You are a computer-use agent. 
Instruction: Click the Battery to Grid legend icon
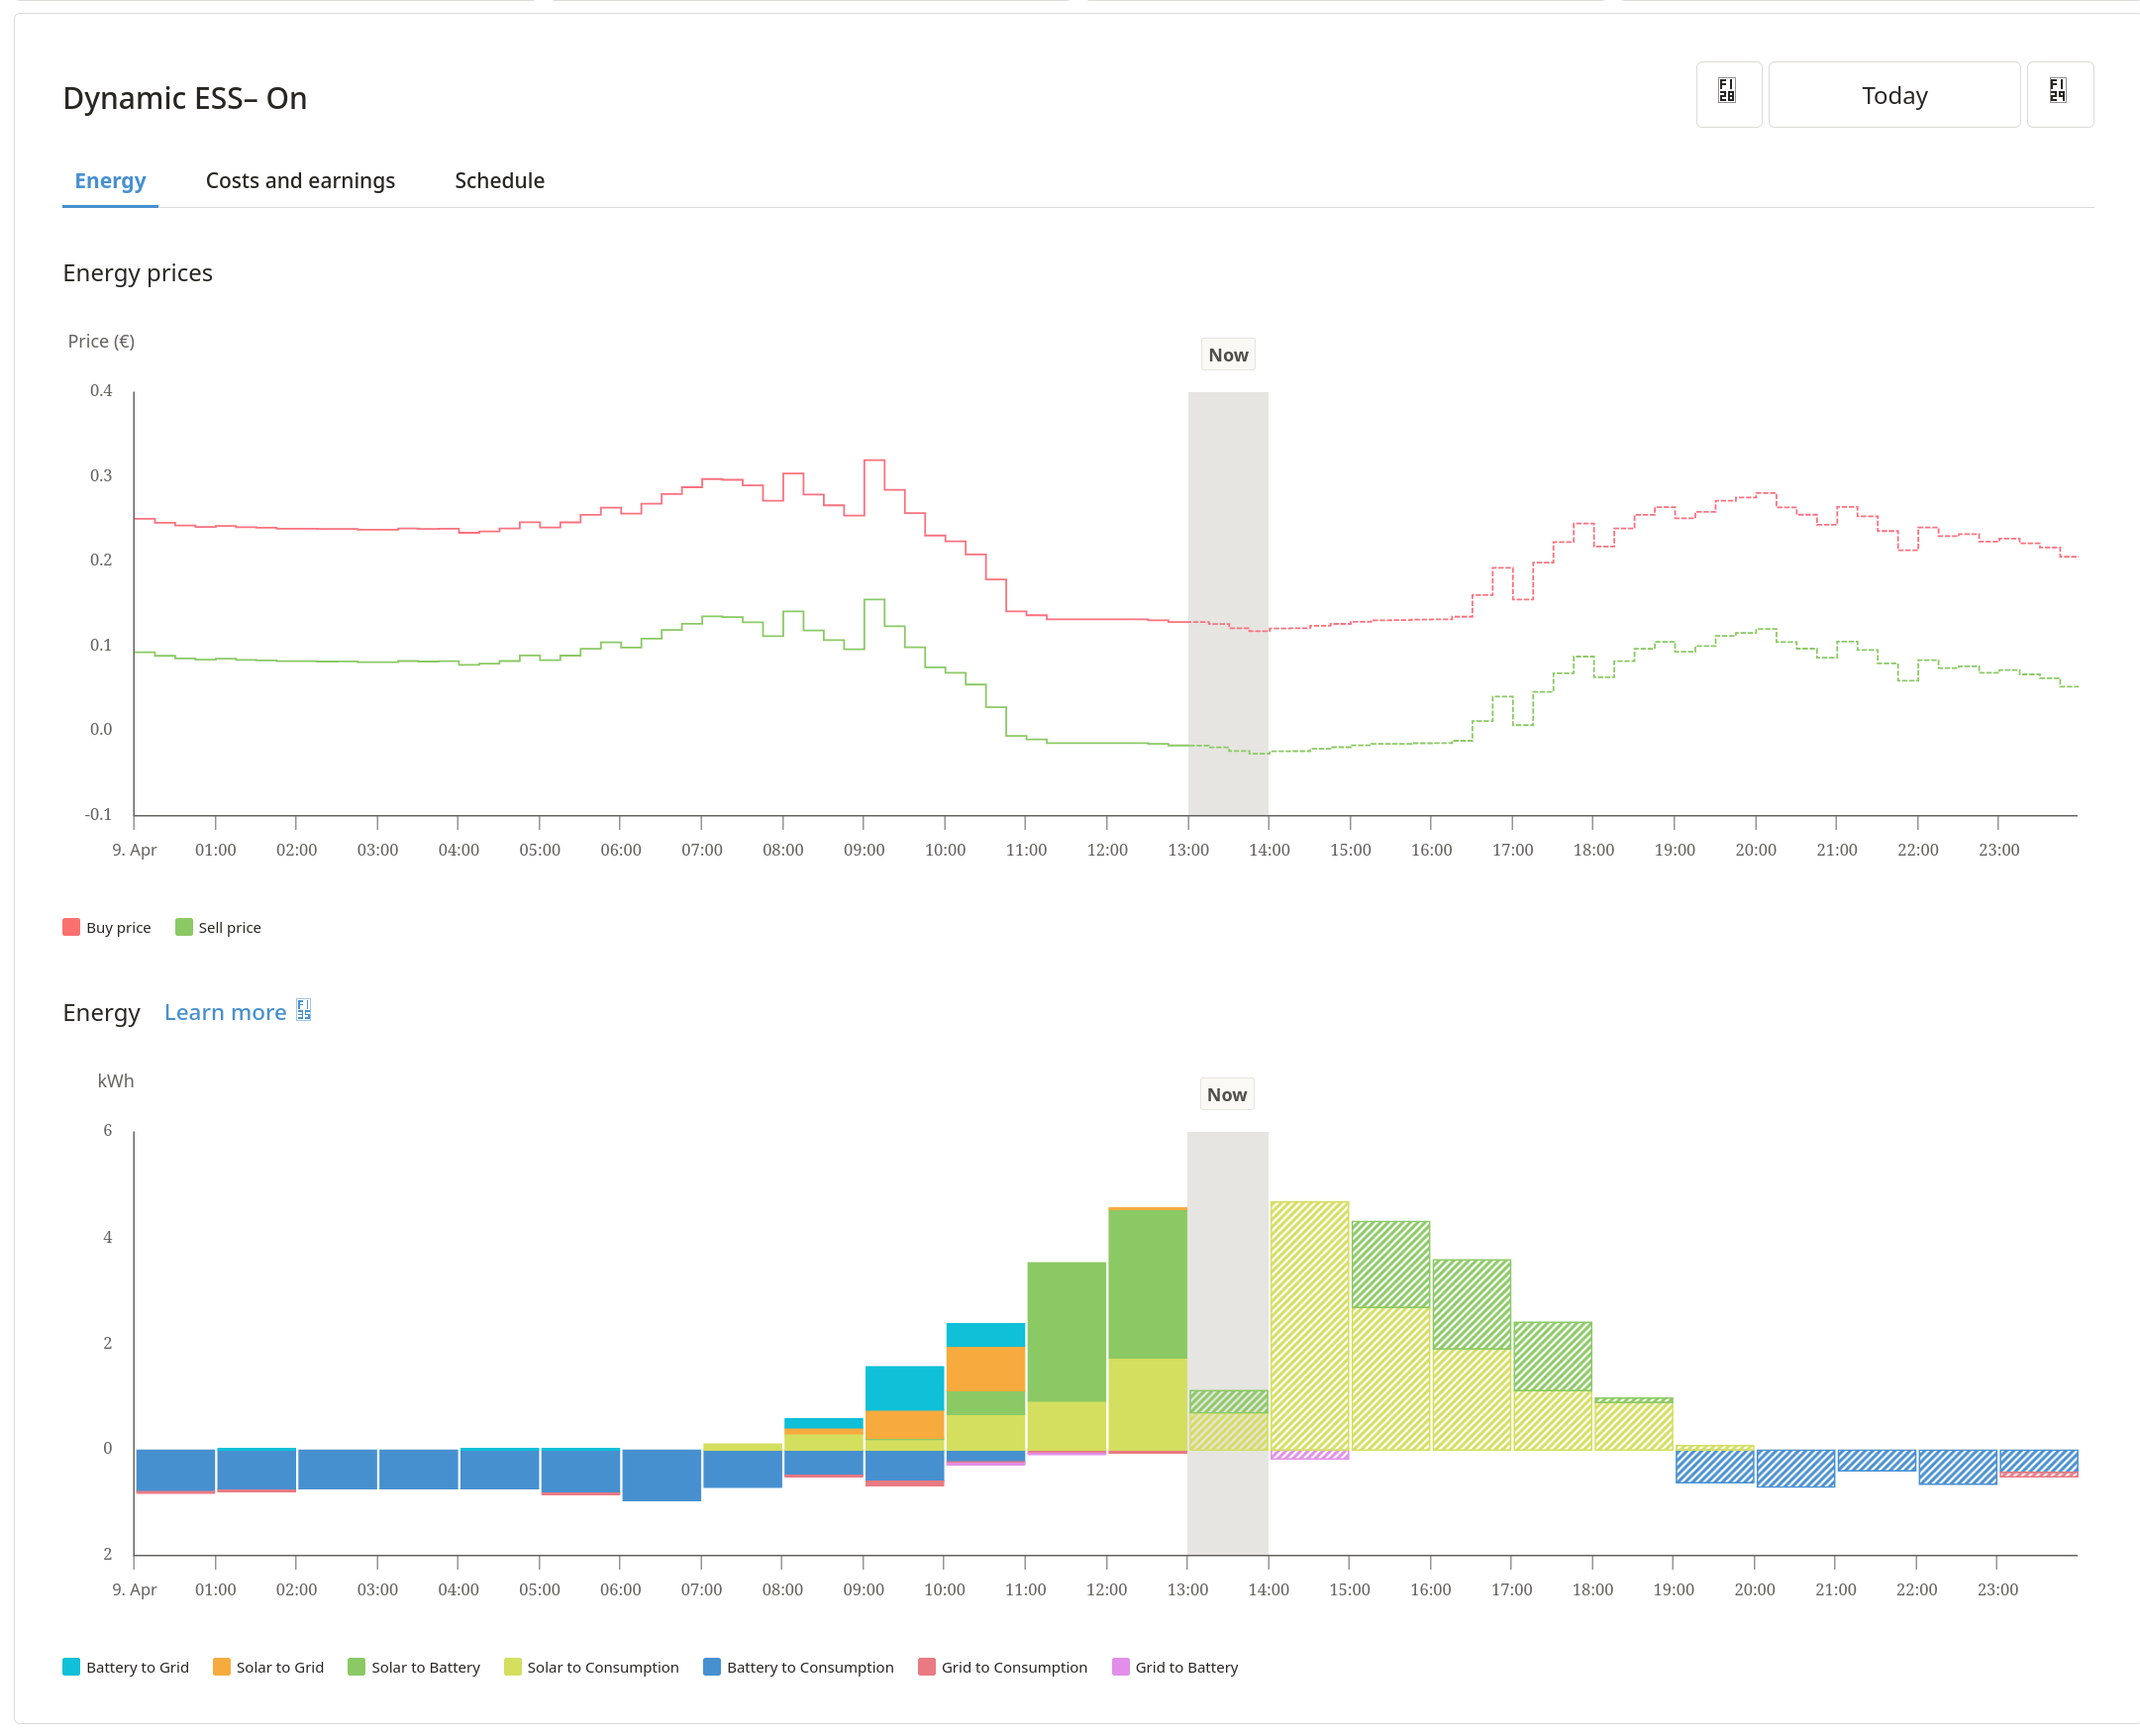(x=70, y=1667)
